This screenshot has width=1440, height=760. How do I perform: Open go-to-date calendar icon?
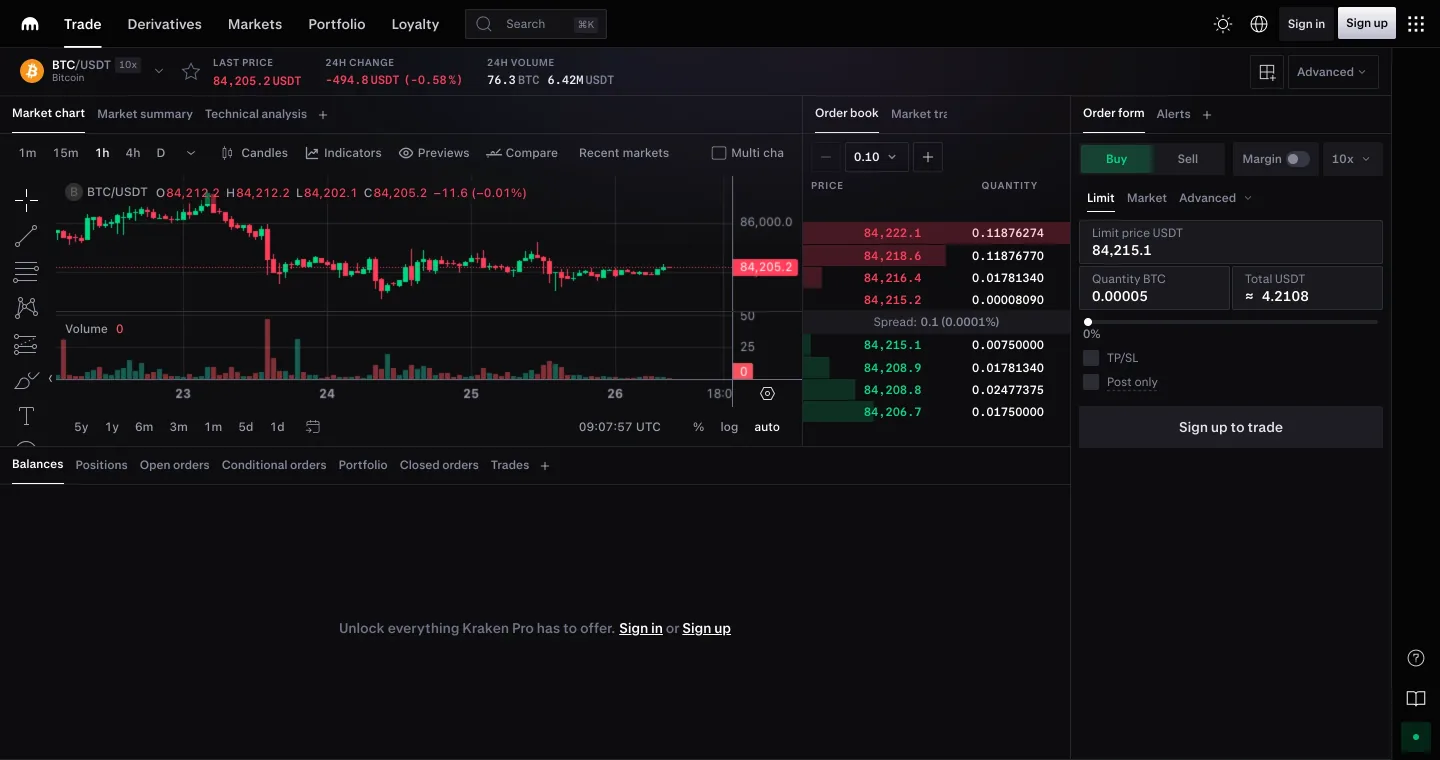pos(313,427)
